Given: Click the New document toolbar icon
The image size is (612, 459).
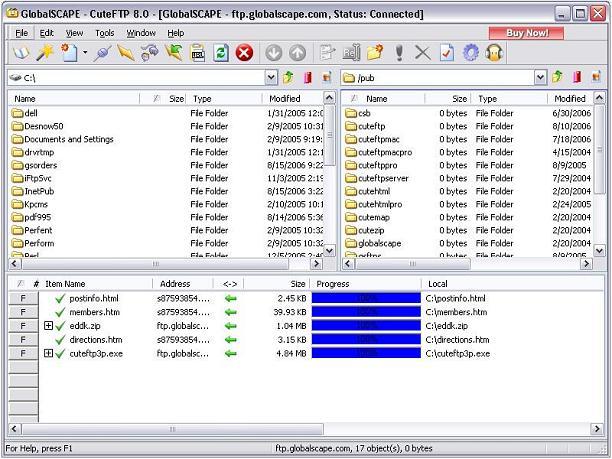Looking at the screenshot, I should click(69, 53).
